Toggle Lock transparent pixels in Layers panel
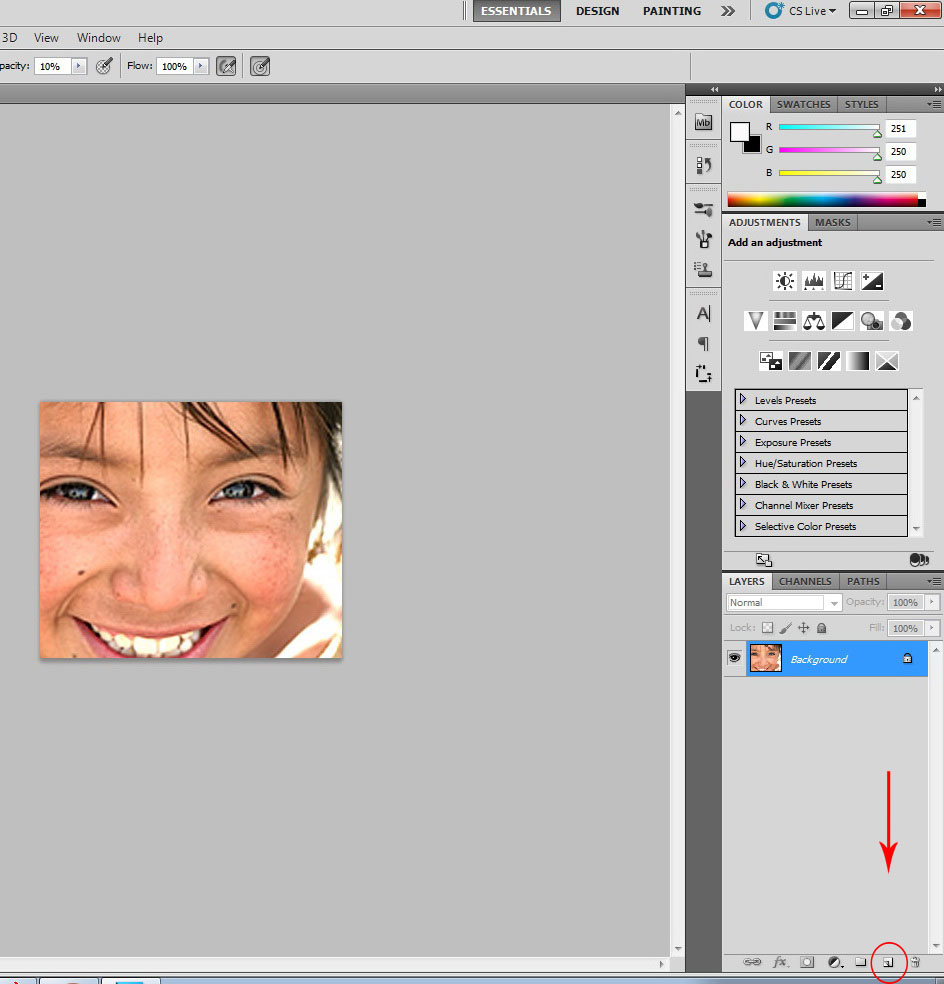This screenshot has height=984, width=944. click(x=767, y=628)
